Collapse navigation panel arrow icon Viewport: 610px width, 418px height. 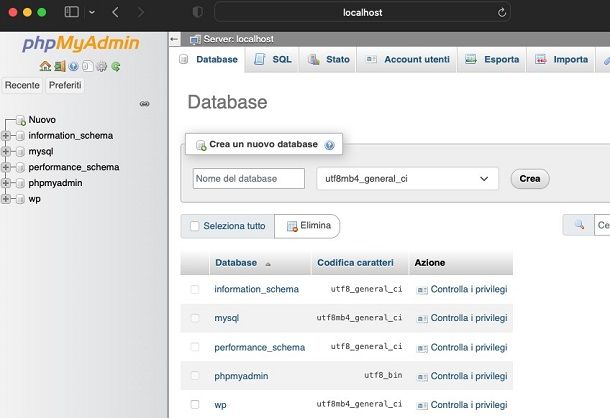click(x=174, y=39)
